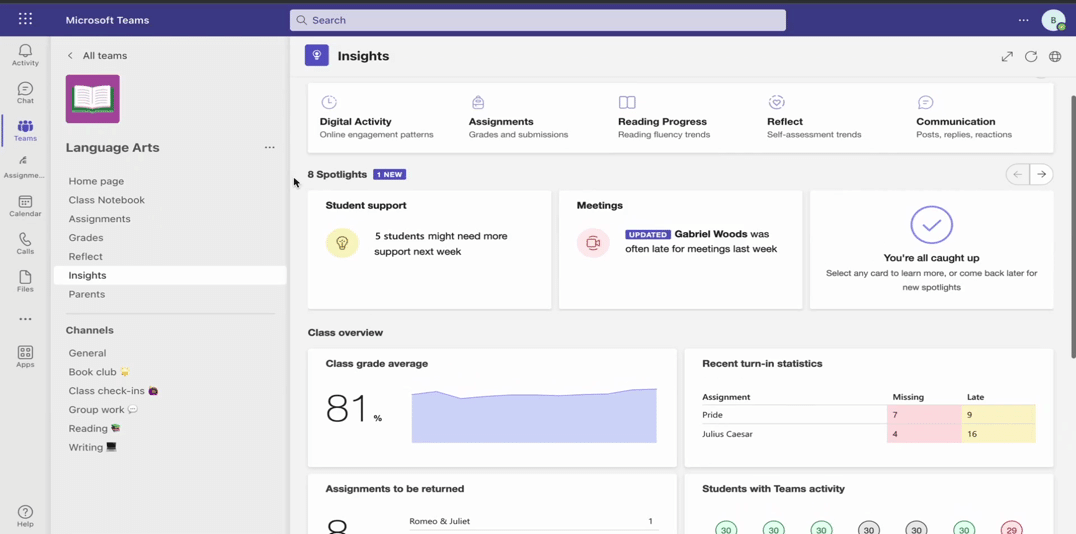Expand Insights tab to full screen
1076x534 pixels.
(1007, 57)
